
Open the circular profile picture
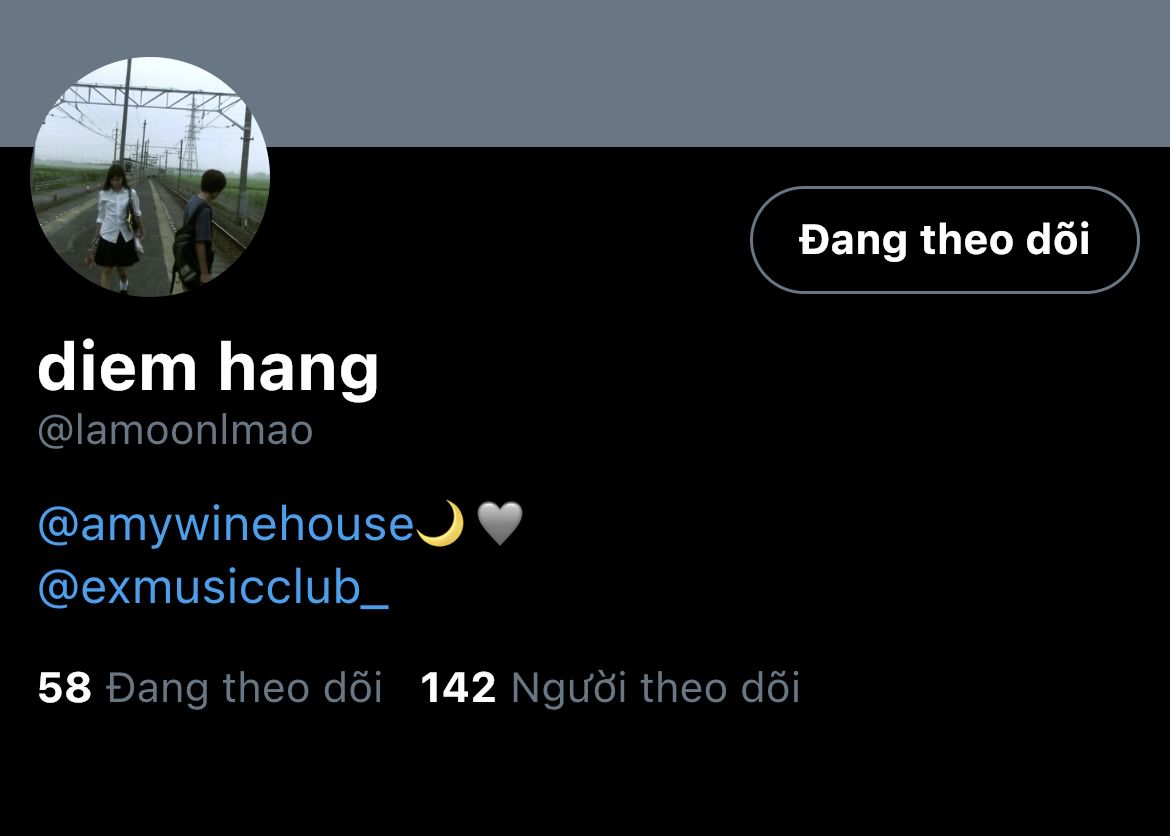[x=150, y=177]
